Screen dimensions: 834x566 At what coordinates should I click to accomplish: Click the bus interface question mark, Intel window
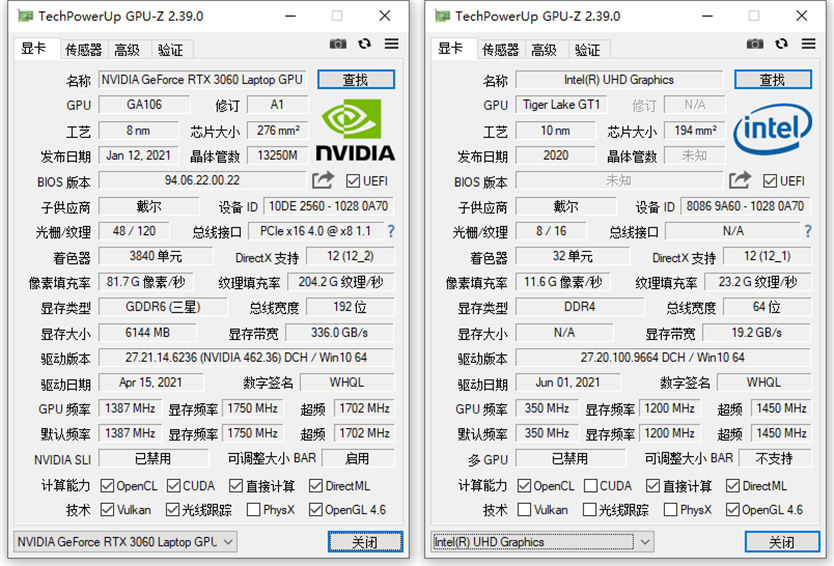coord(808,231)
